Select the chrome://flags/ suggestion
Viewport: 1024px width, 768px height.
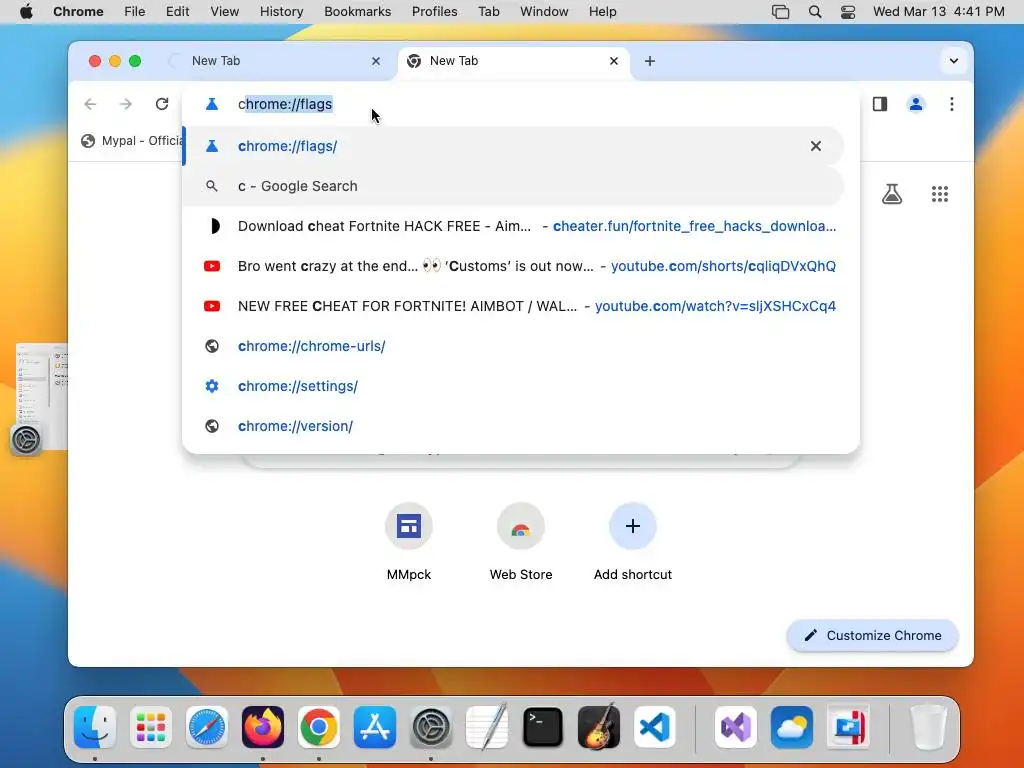(513, 146)
